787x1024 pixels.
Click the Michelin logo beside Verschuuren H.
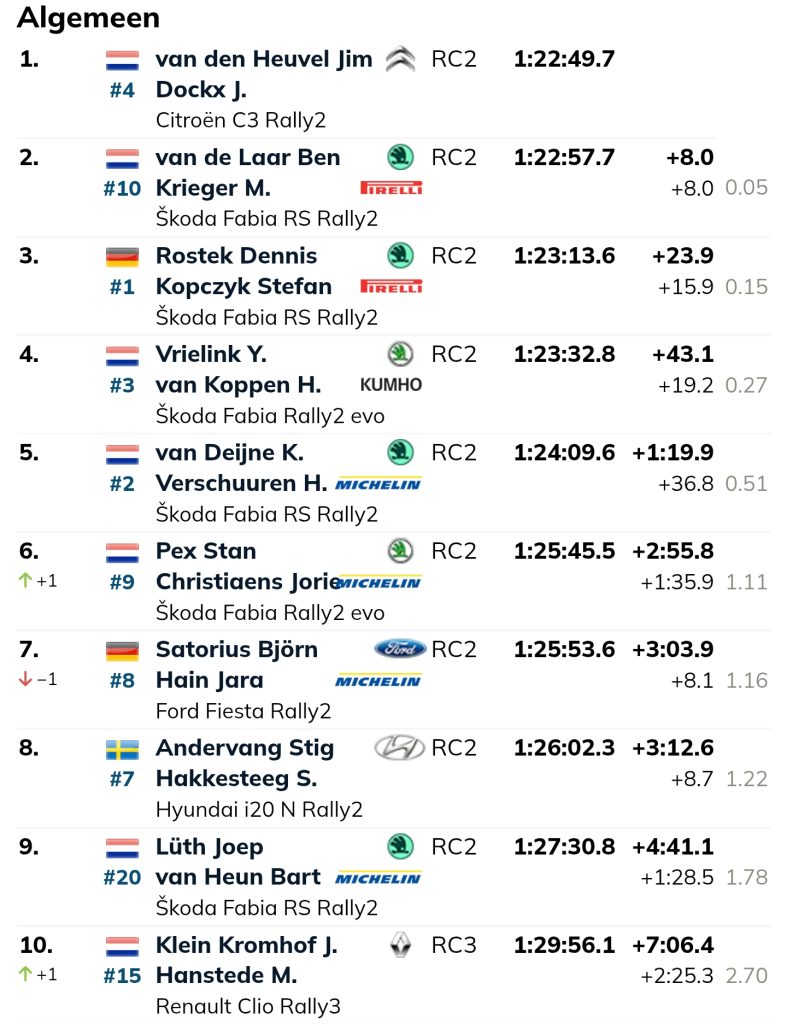[x=377, y=483]
